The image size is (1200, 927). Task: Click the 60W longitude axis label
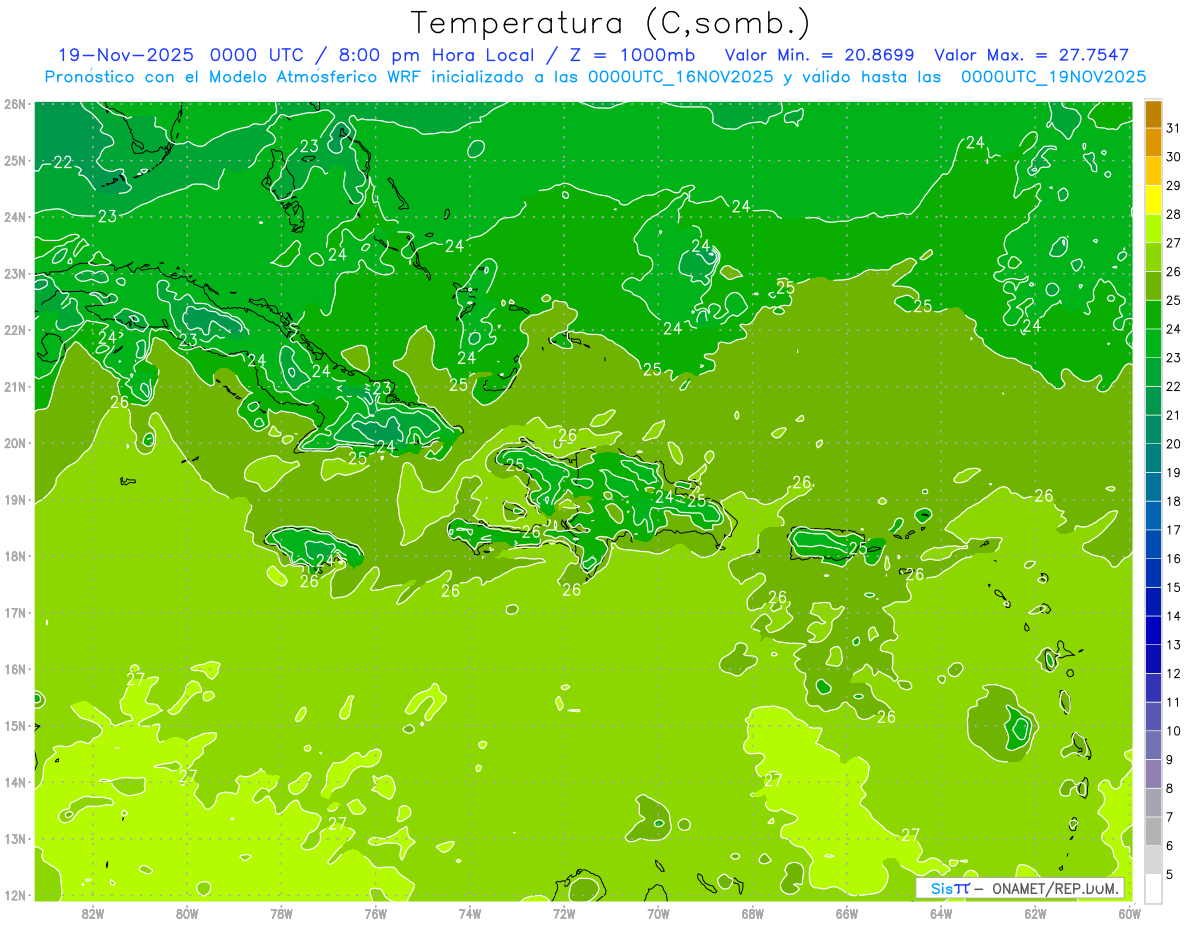pos(1129,914)
